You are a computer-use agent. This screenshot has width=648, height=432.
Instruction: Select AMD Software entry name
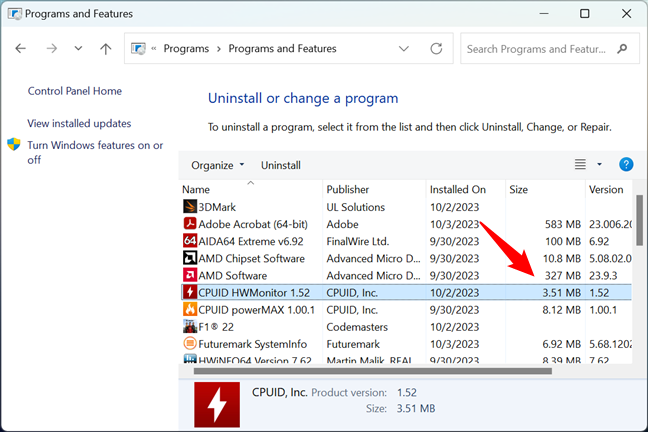coord(233,276)
